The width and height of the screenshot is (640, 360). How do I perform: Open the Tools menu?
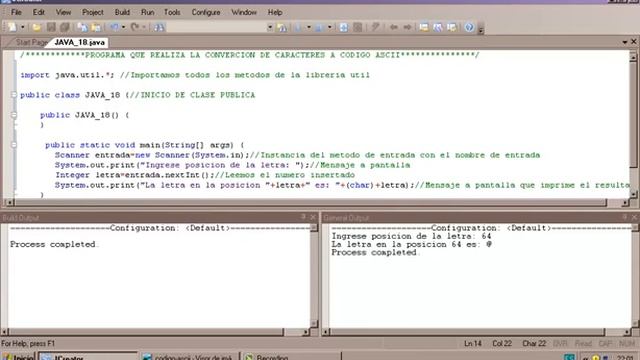pyautogui.click(x=172, y=12)
